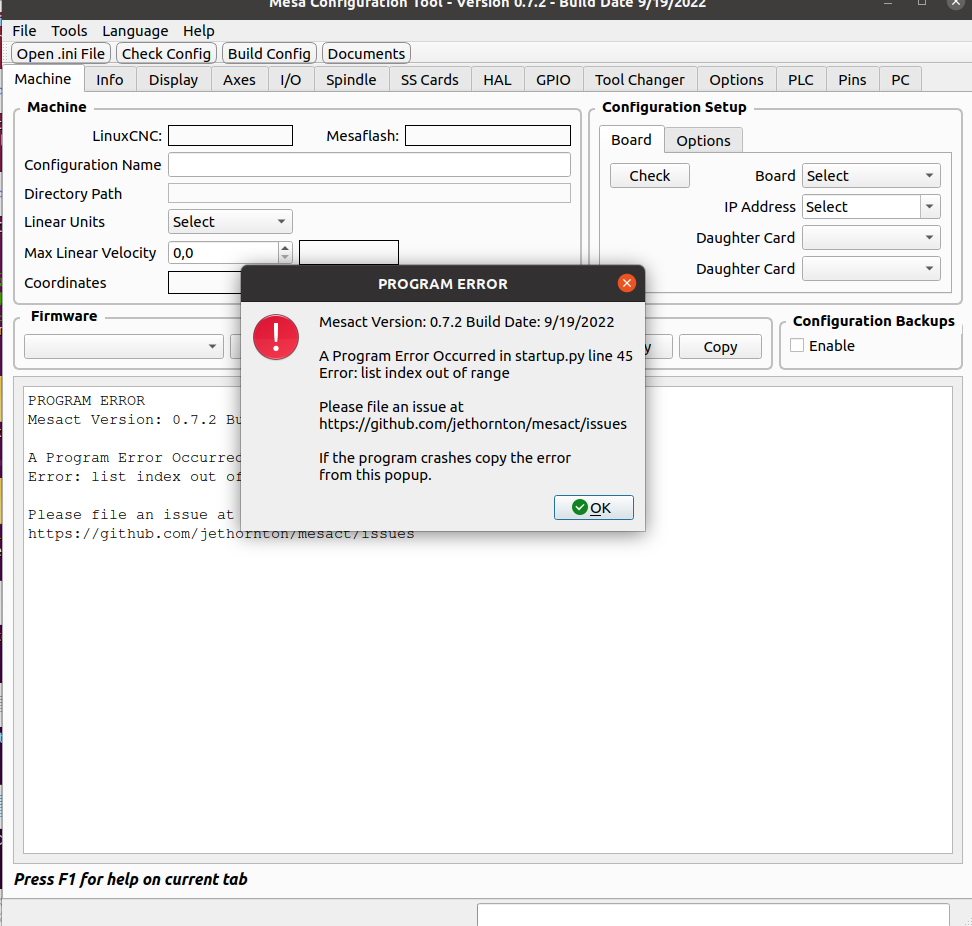Decrease Max Linear Velocity with down arrow
This screenshot has height=926, width=972.
coord(285,258)
